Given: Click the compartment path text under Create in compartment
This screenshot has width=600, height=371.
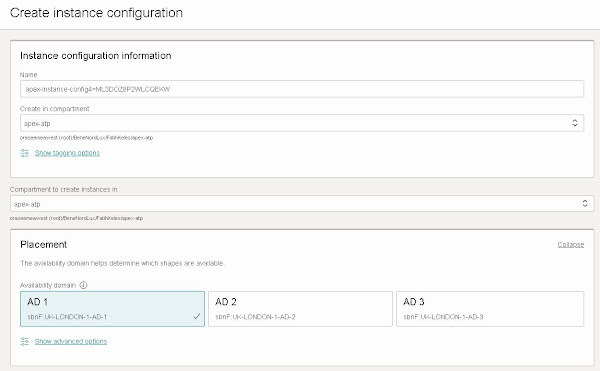Looking at the screenshot, I should (x=86, y=138).
